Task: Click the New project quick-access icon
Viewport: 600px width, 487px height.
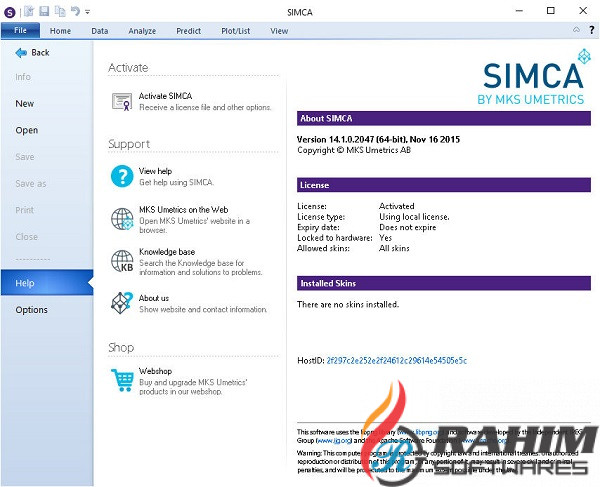Action: coord(29,11)
